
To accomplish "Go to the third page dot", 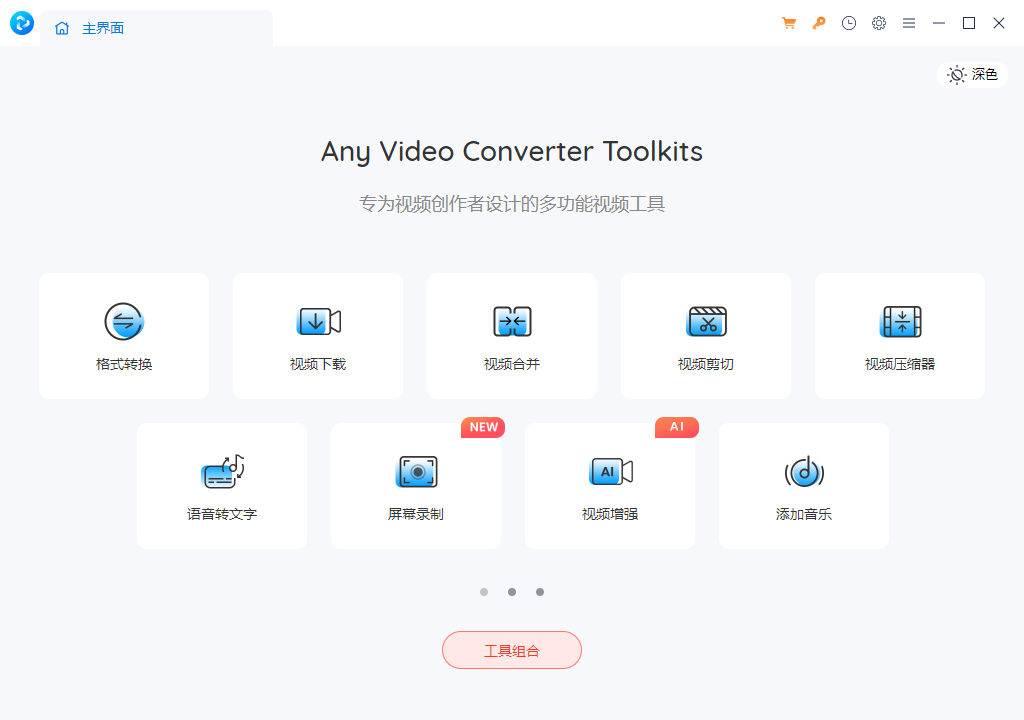I will click(x=540, y=592).
